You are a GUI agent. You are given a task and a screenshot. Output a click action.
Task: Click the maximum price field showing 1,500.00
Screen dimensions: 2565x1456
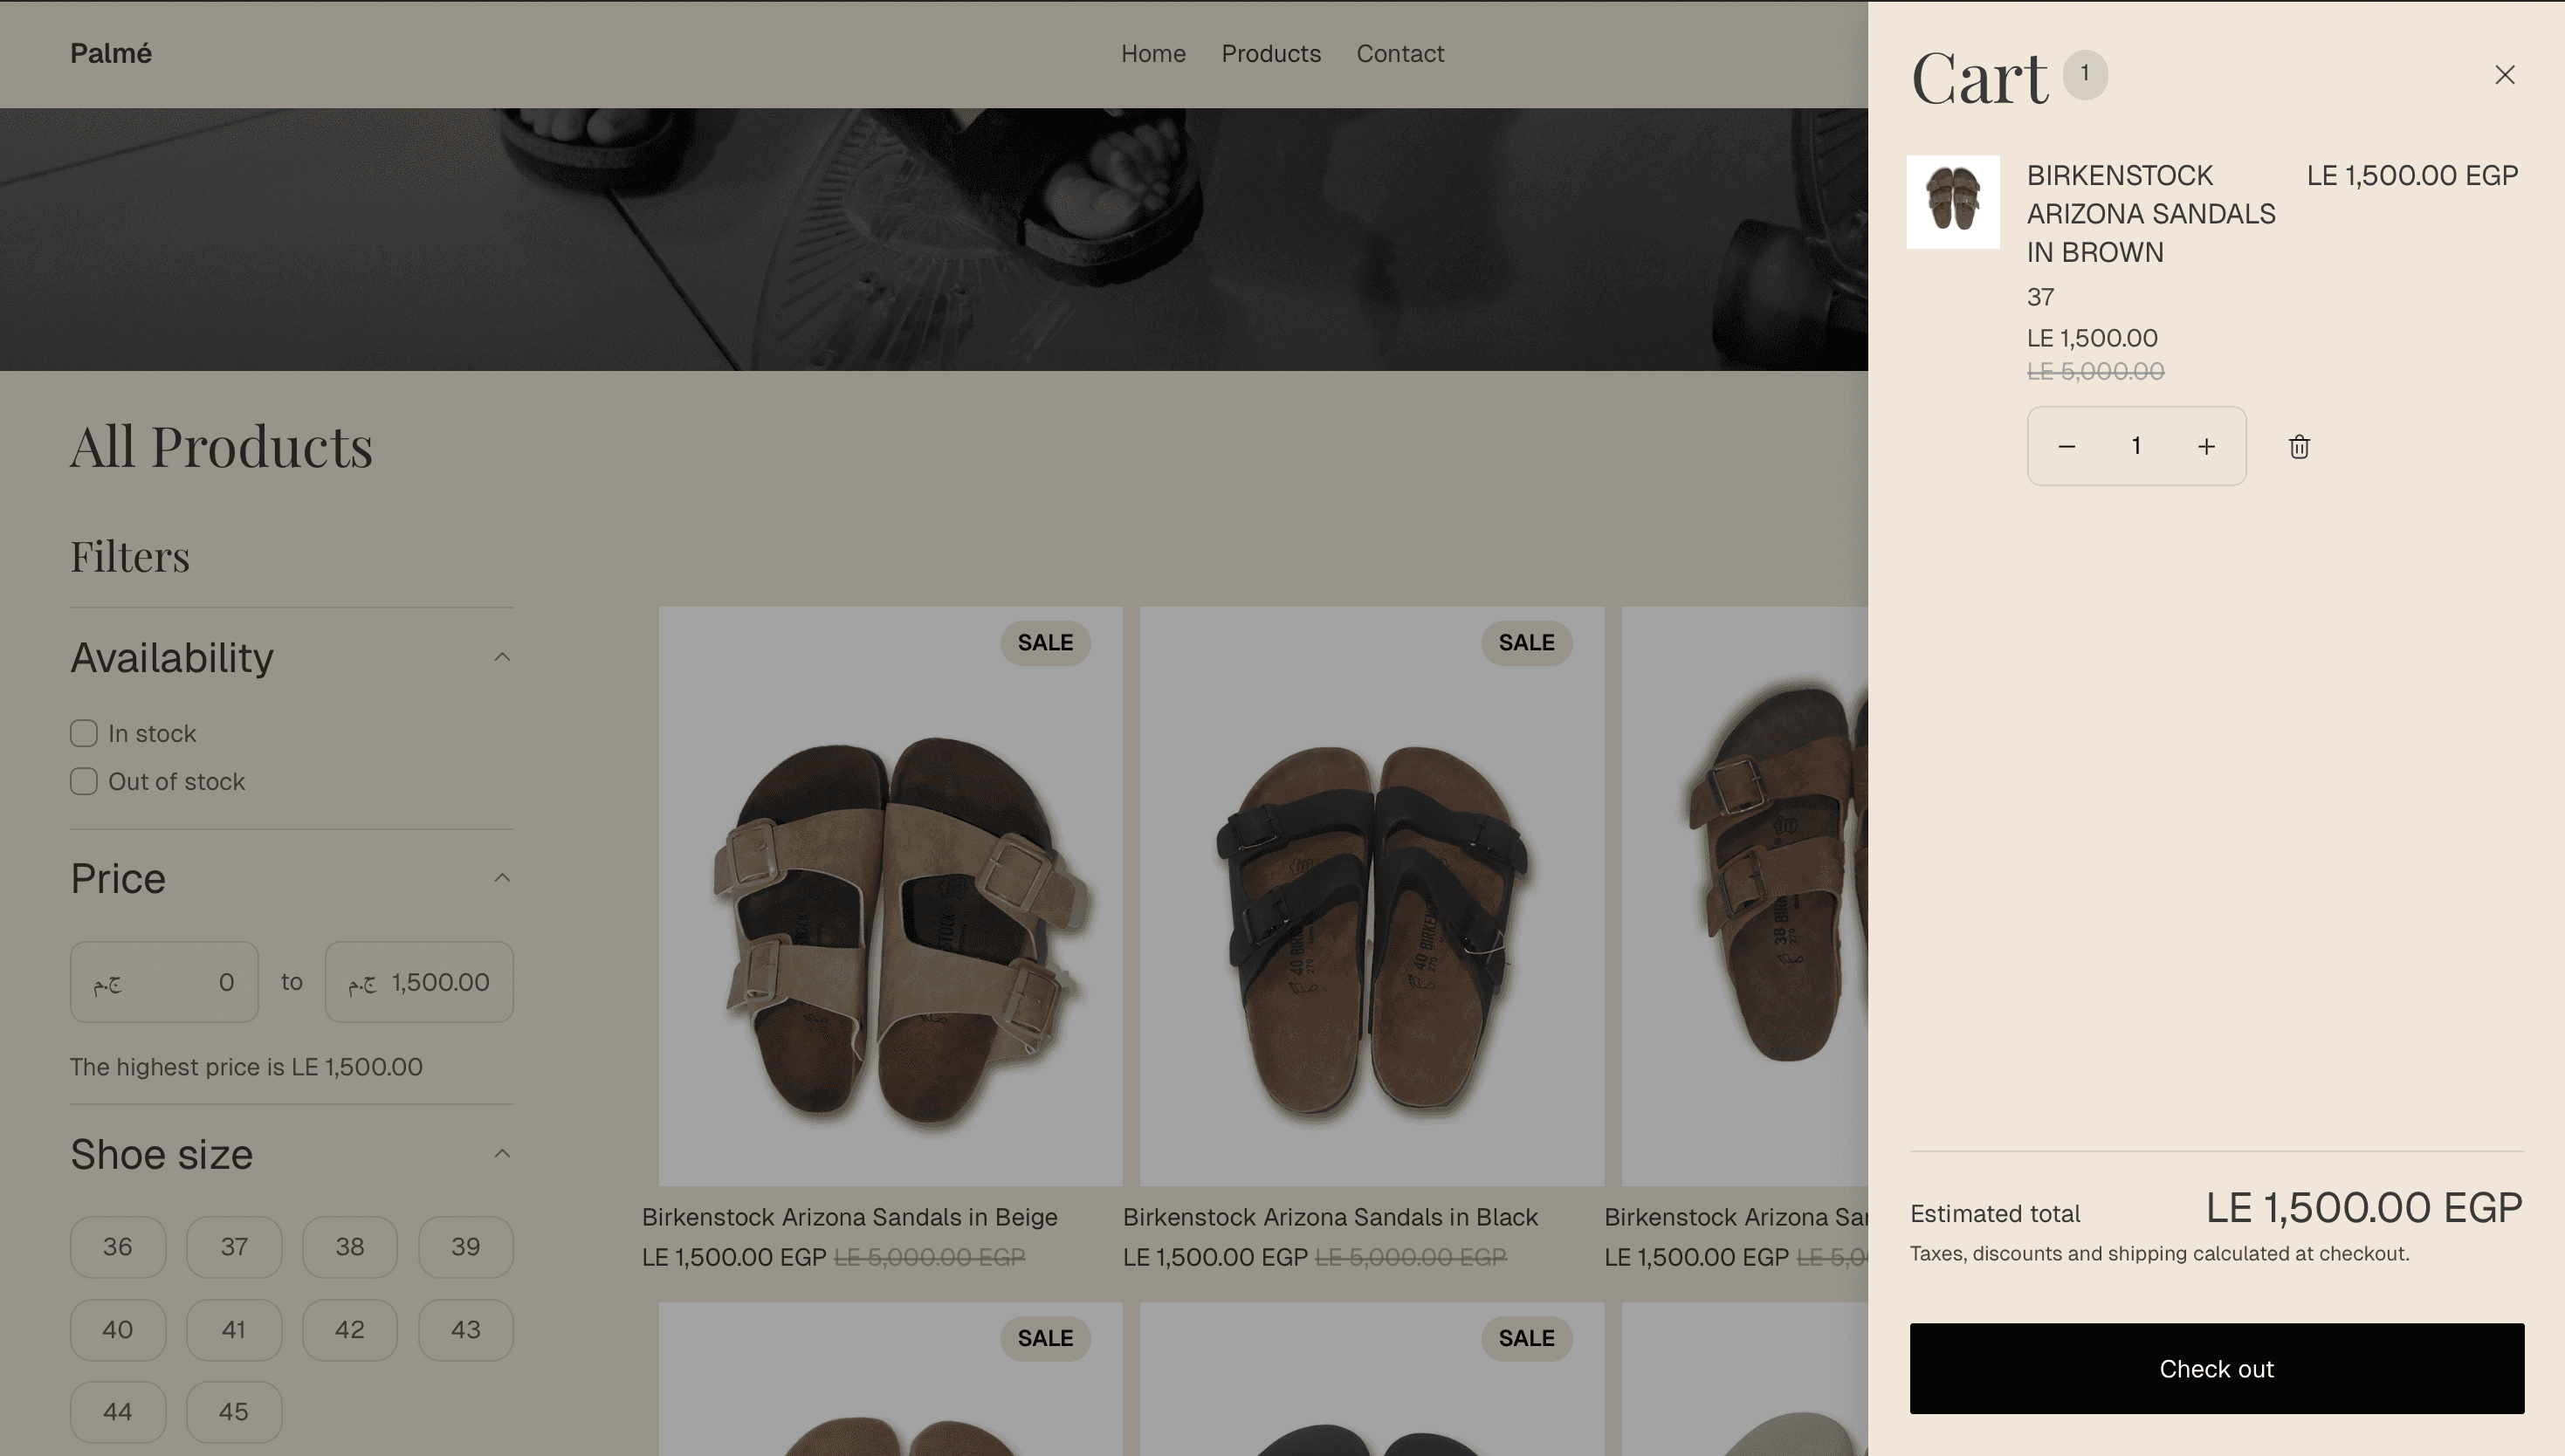(x=418, y=982)
